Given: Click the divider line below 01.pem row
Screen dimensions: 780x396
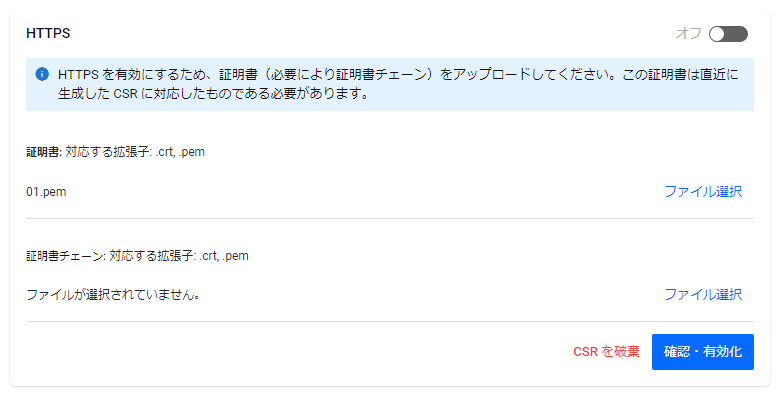Looking at the screenshot, I should (x=390, y=218).
